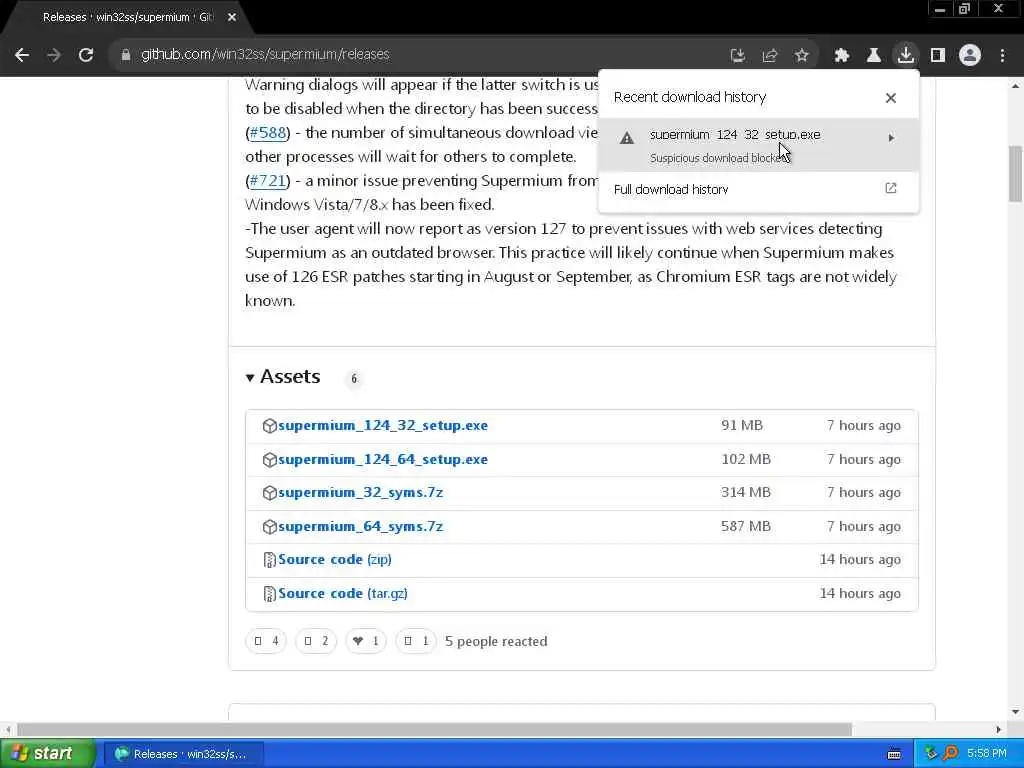Expand options arrow for blocked download
This screenshot has height=768, width=1024.
(x=891, y=138)
